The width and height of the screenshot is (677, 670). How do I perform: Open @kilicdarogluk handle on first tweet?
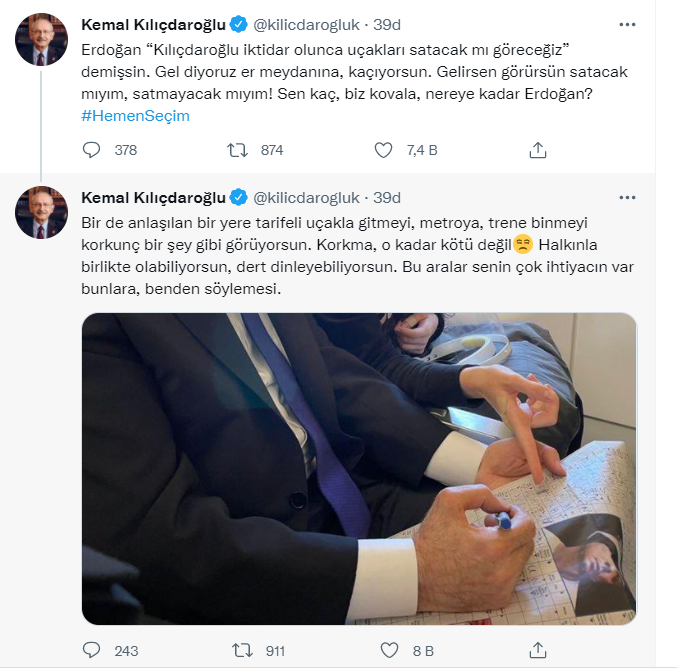coord(306,25)
